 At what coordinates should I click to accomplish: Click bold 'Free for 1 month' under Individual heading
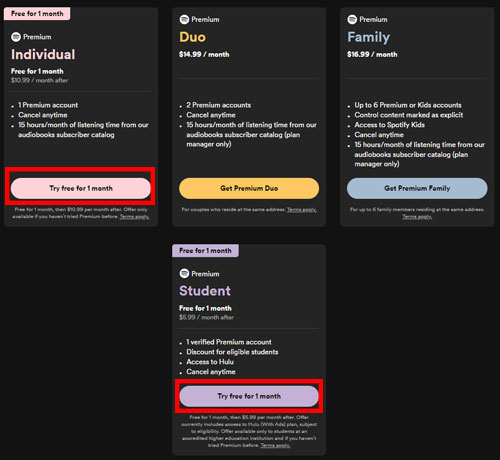(x=37, y=71)
